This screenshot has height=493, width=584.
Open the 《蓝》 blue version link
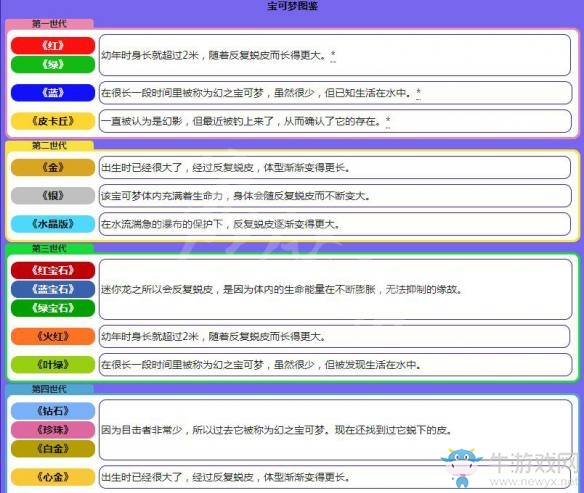click(53, 92)
